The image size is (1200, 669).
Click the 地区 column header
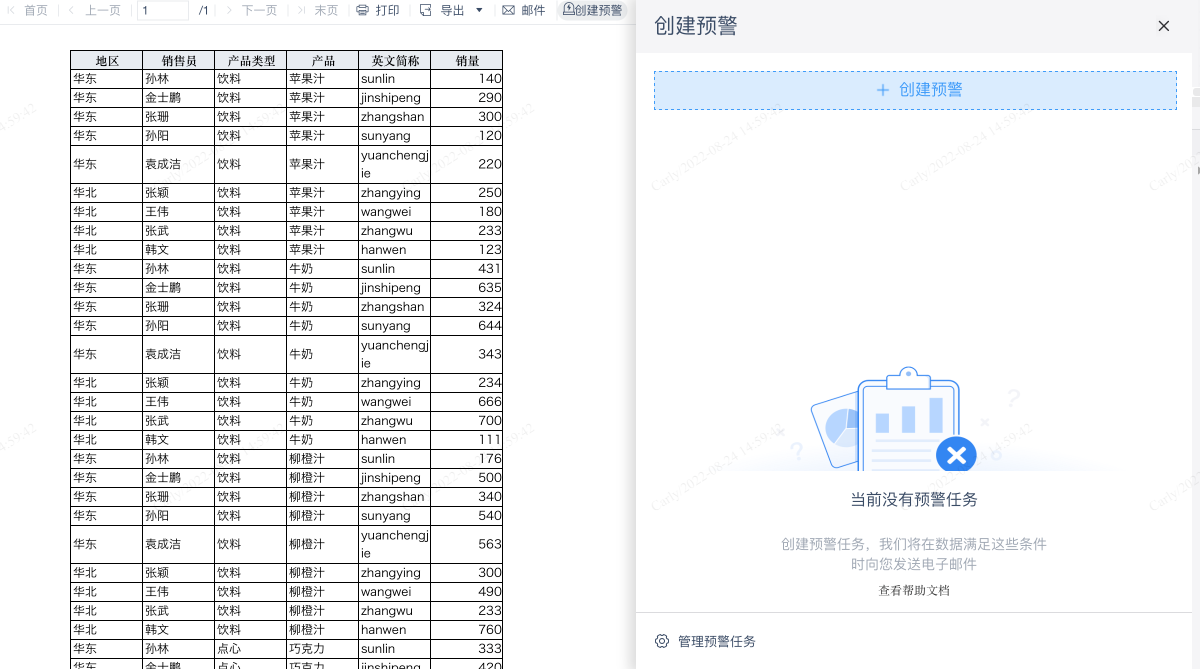click(x=107, y=60)
